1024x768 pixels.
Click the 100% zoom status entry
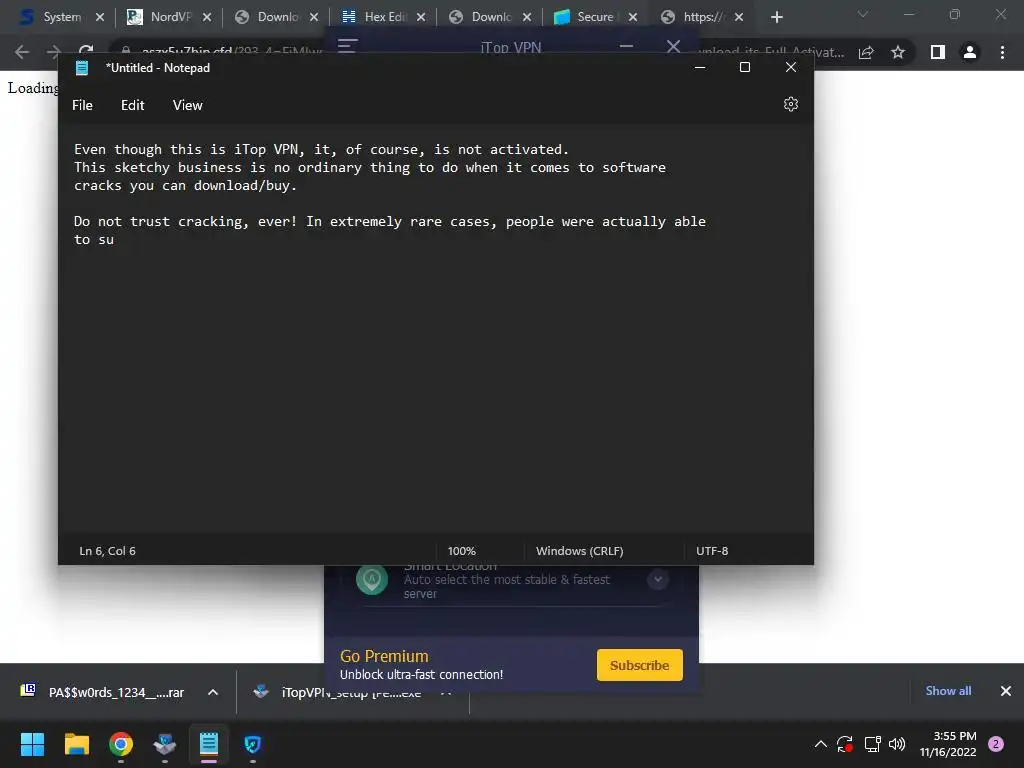pyautogui.click(x=462, y=551)
